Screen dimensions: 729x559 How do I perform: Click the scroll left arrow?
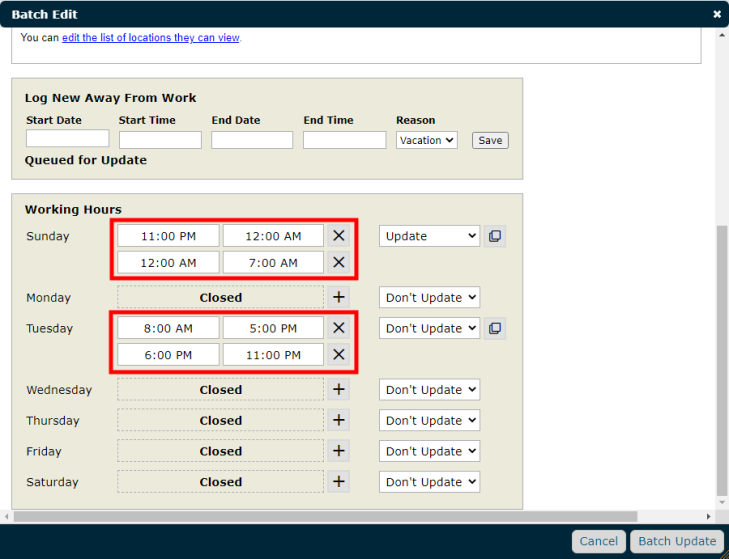click(x=7, y=516)
